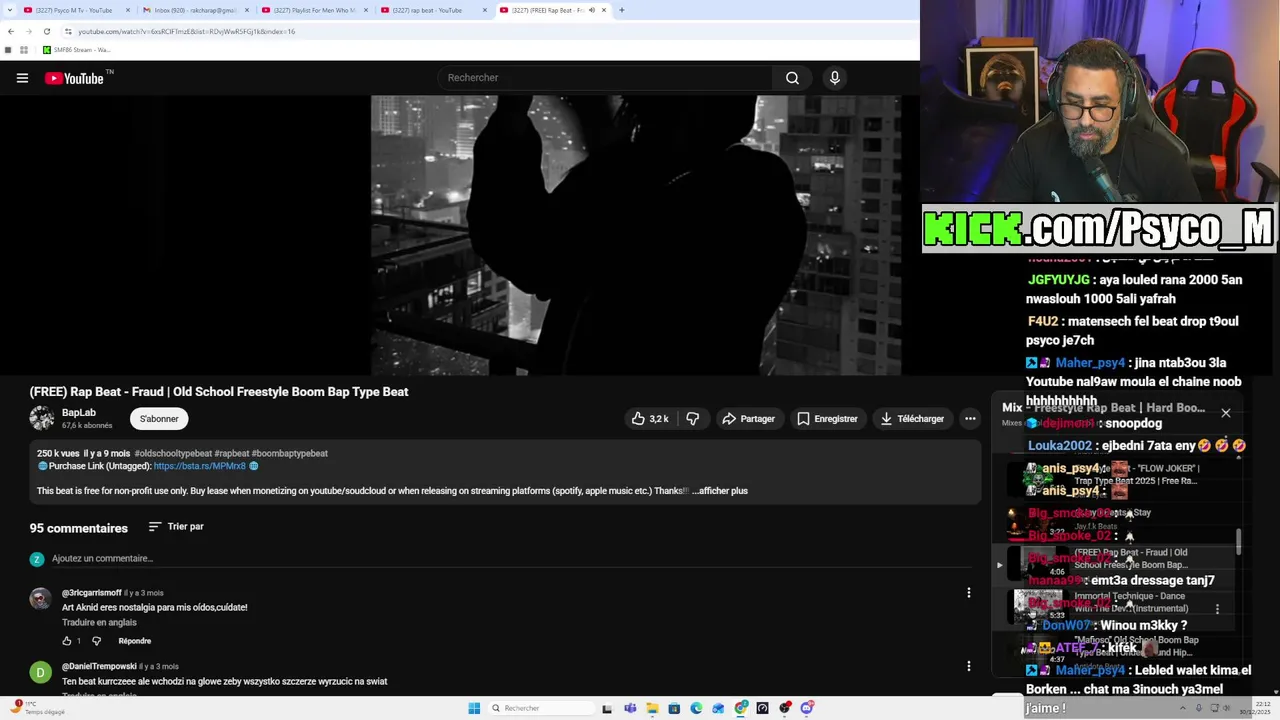Type in the YouTube Rechercher search box

[x=605, y=78]
